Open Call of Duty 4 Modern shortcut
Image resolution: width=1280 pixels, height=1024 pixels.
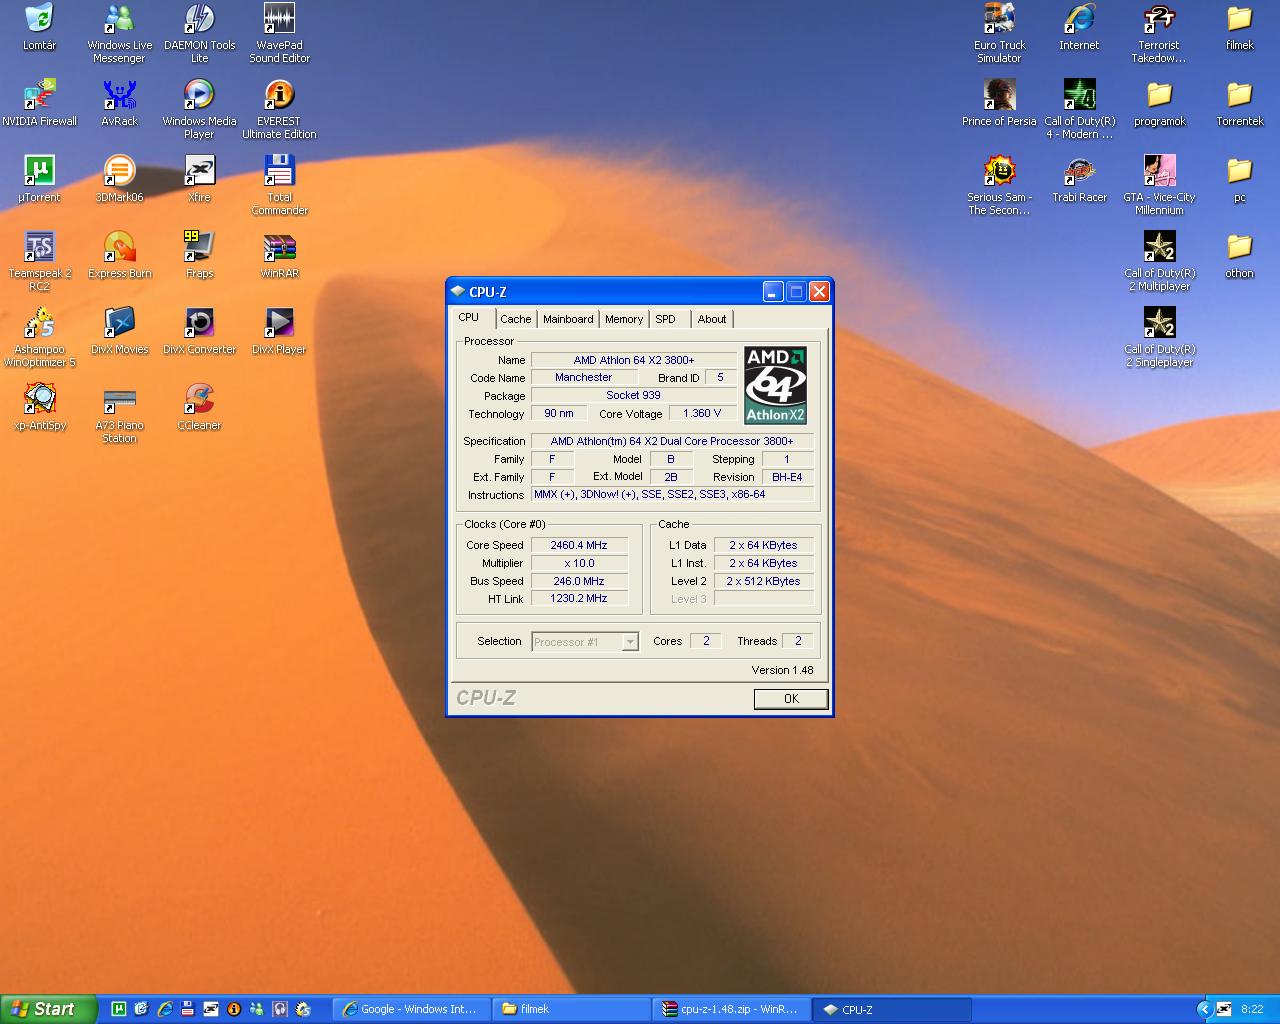(1079, 110)
